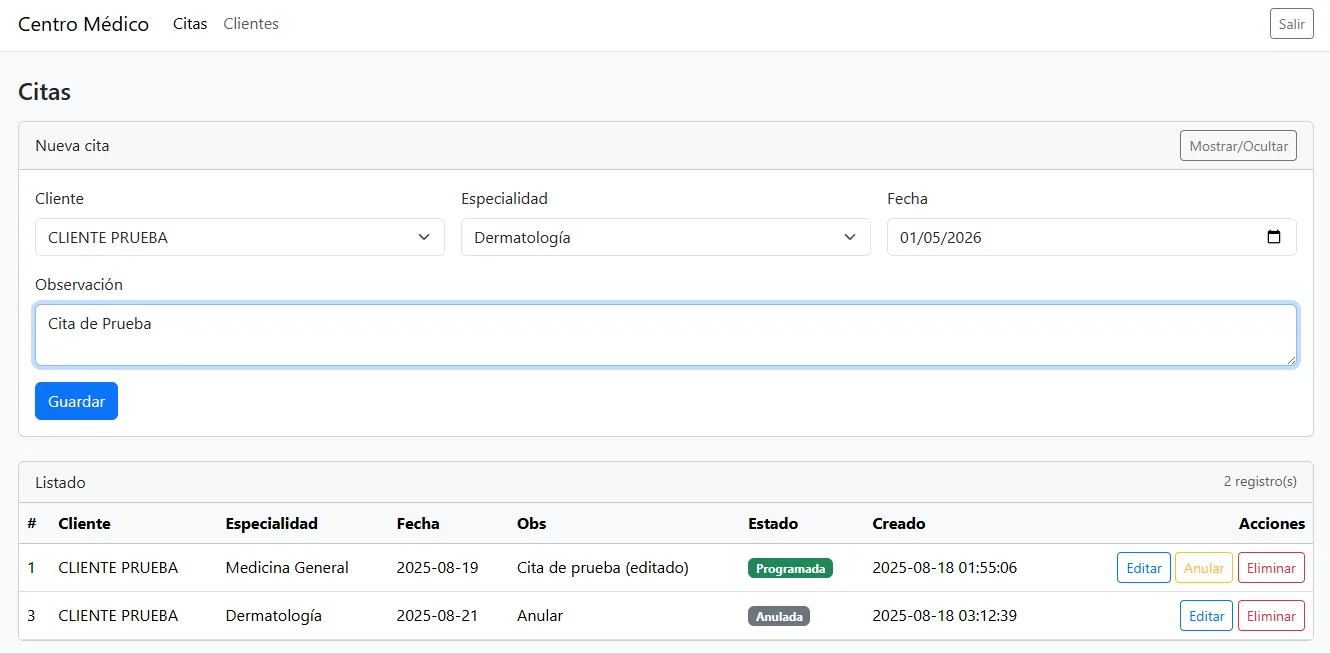Anular the Programada appointment
This screenshot has height=653, width=1330.
point(1203,567)
